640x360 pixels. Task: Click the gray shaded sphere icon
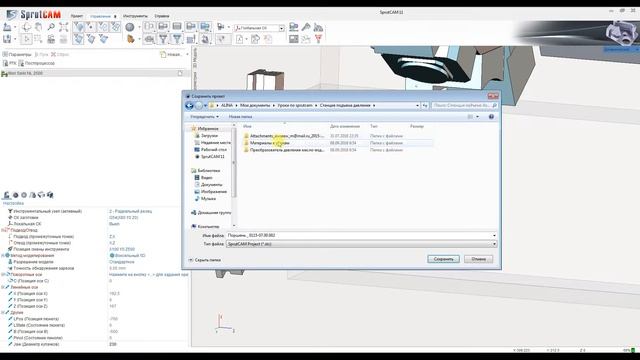(x=130, y=27)
